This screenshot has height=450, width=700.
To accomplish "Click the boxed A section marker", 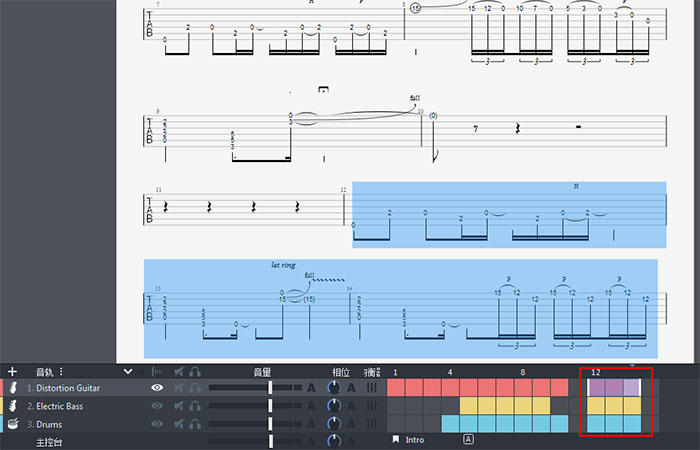I will point(468,439).
